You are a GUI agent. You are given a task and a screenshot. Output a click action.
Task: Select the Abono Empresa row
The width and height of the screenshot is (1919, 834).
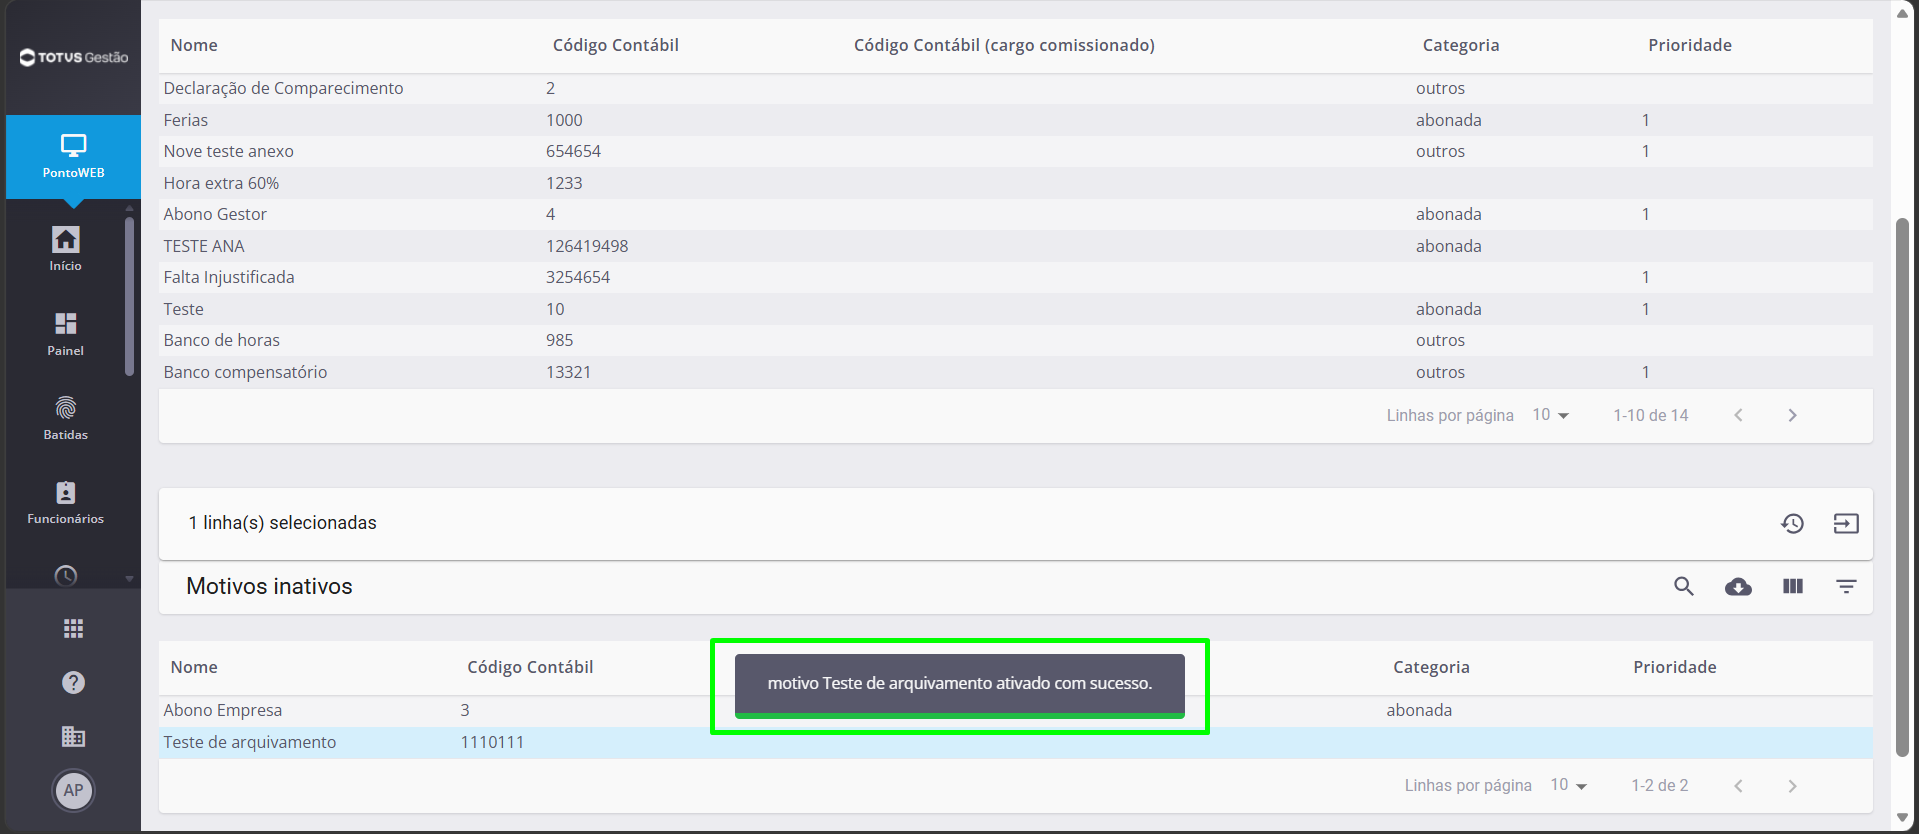tap(1015, 711)
